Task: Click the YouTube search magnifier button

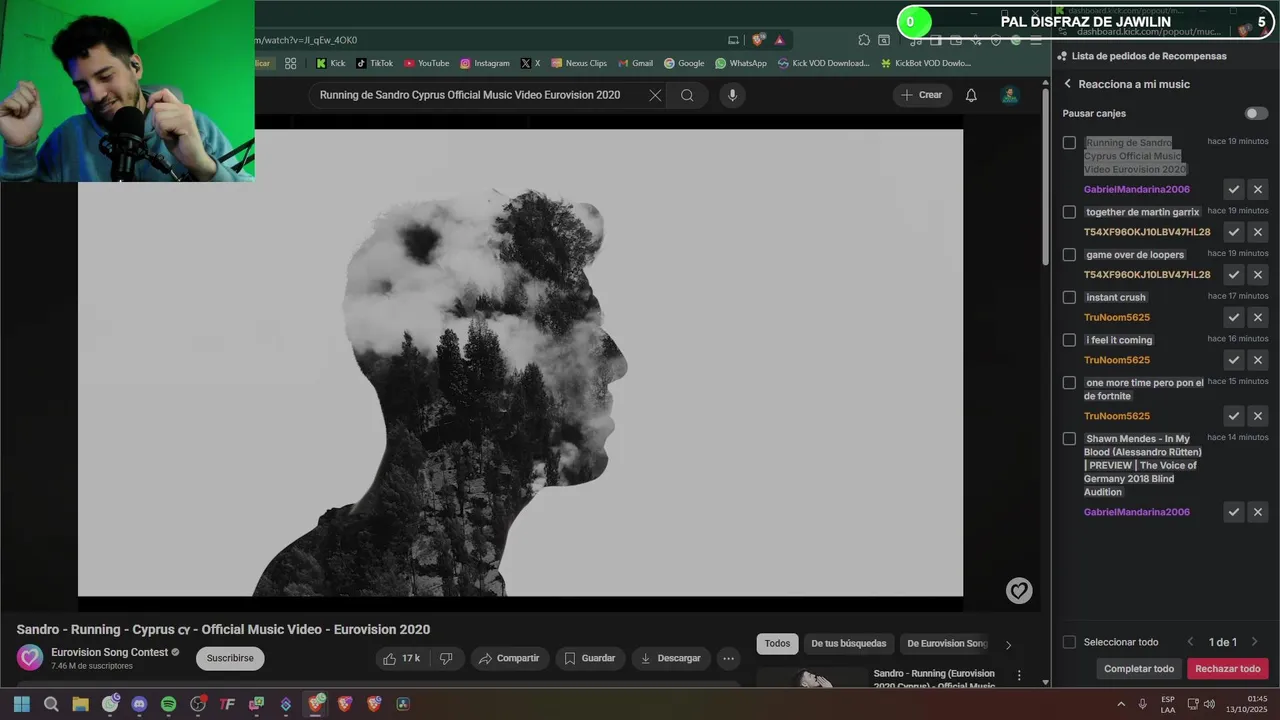Action: point(687,95)
